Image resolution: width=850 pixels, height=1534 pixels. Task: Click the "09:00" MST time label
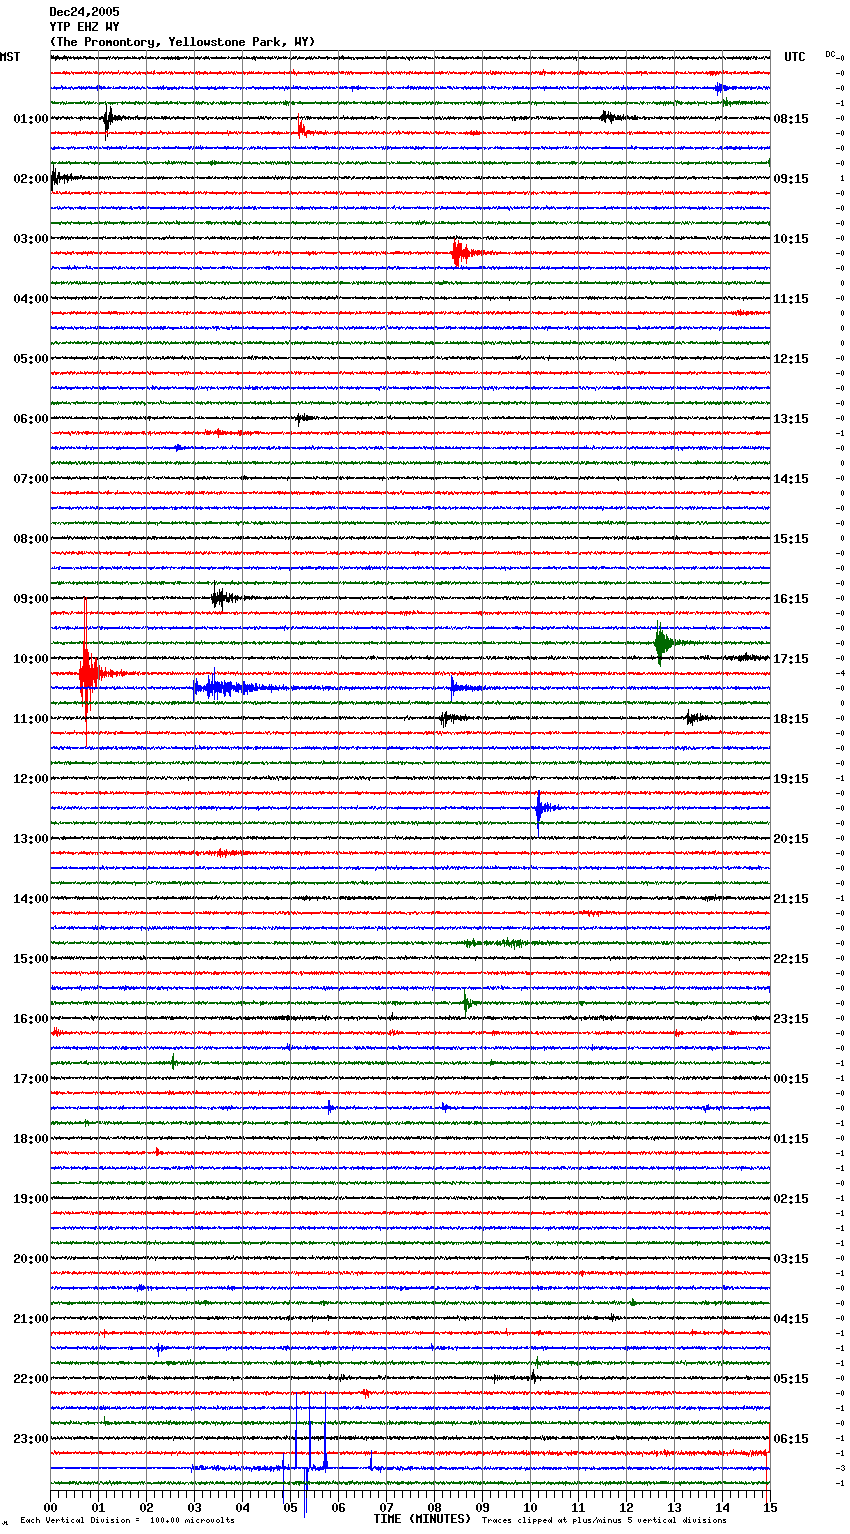click(30, 599)
